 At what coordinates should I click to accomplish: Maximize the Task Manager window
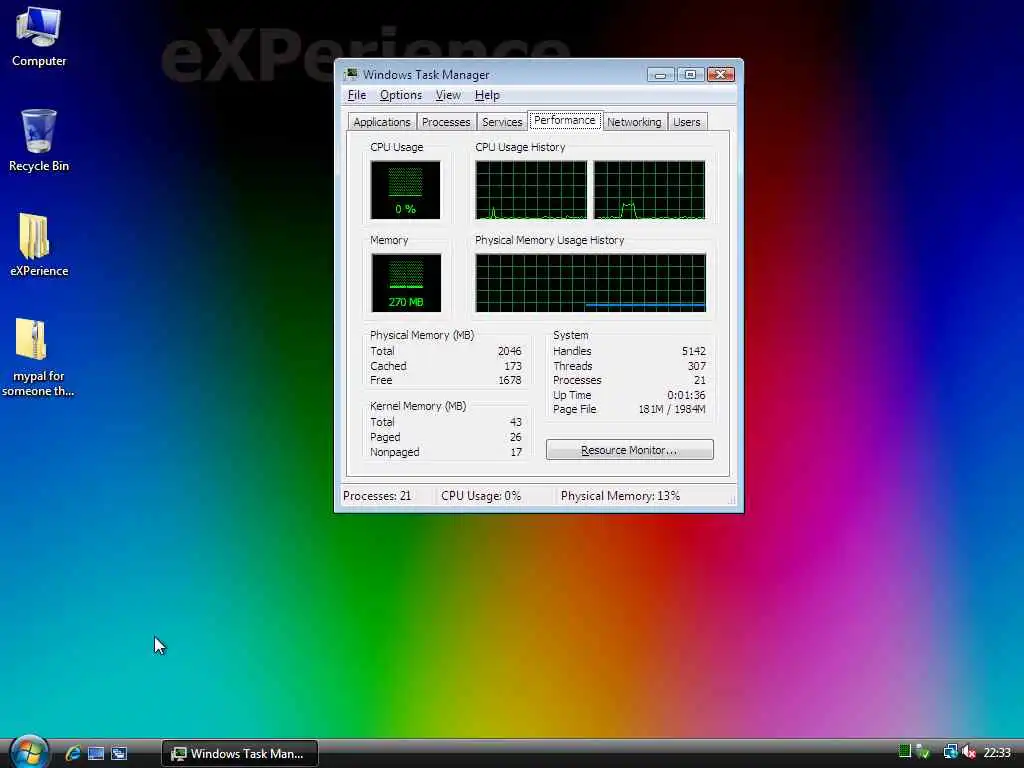[690, 75]
